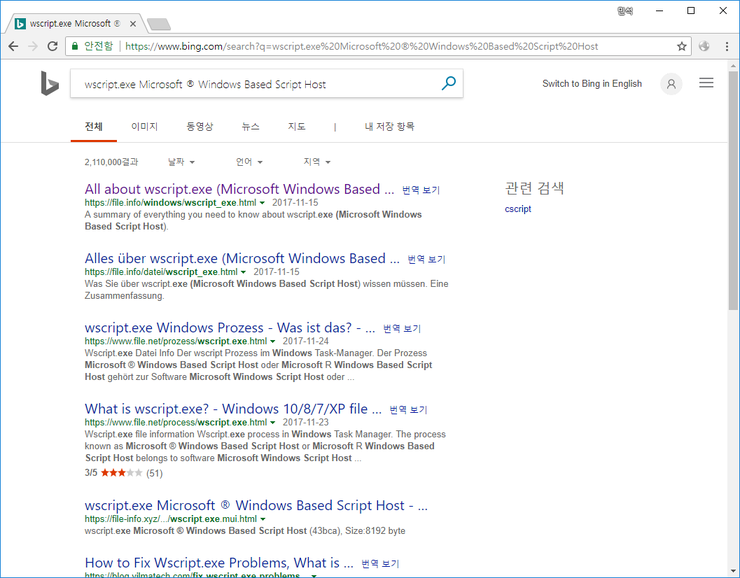This screenshot has height=578, width=740.
Task: Expand the 날짜 filter dropdown
Action: (181, 162)
